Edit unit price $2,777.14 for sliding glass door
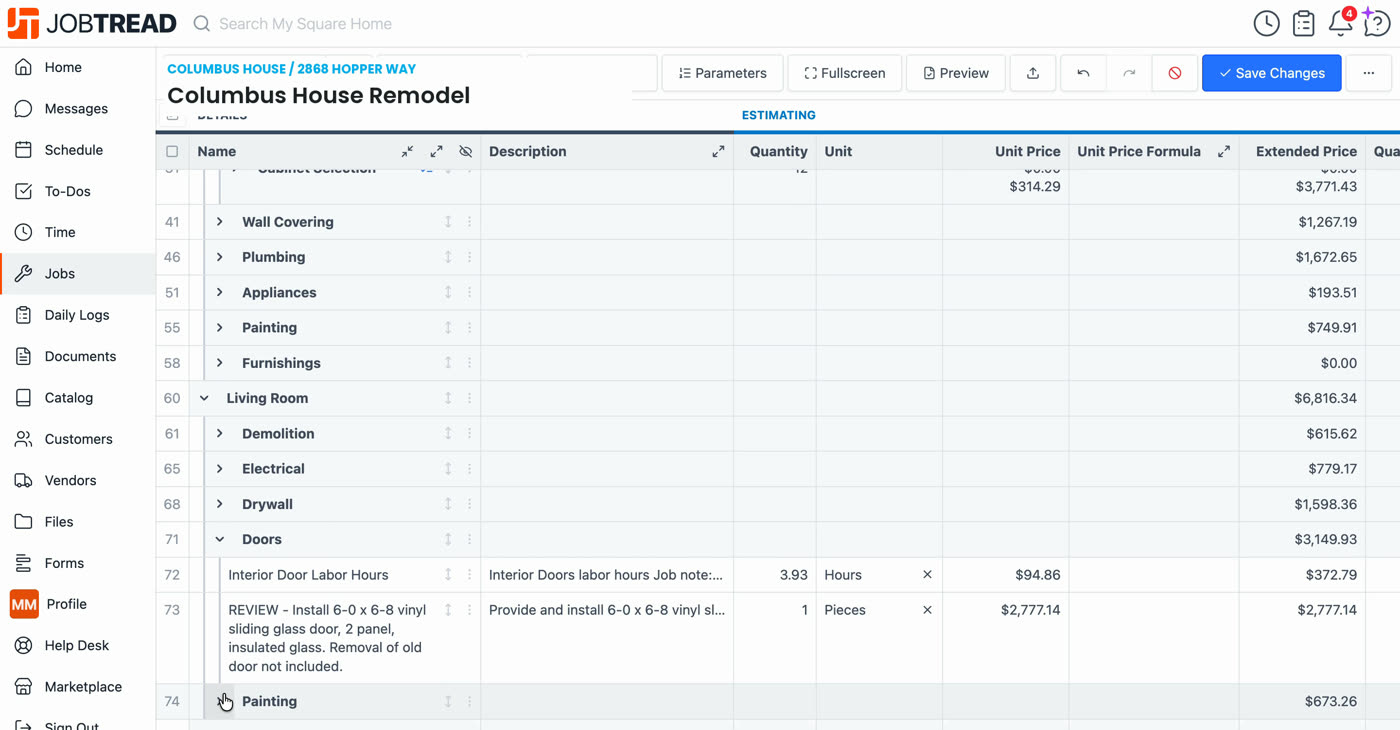 pos(1006,639)
